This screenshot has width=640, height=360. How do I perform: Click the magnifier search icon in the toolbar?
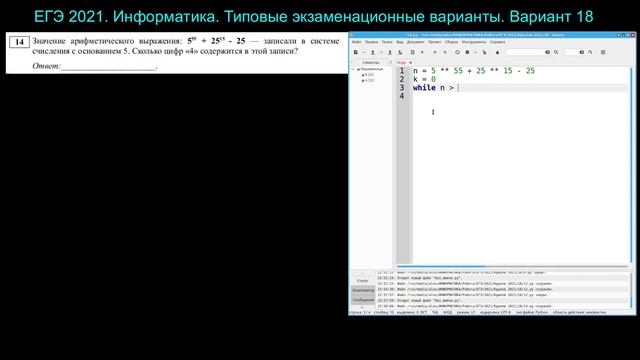coord(556,52)
